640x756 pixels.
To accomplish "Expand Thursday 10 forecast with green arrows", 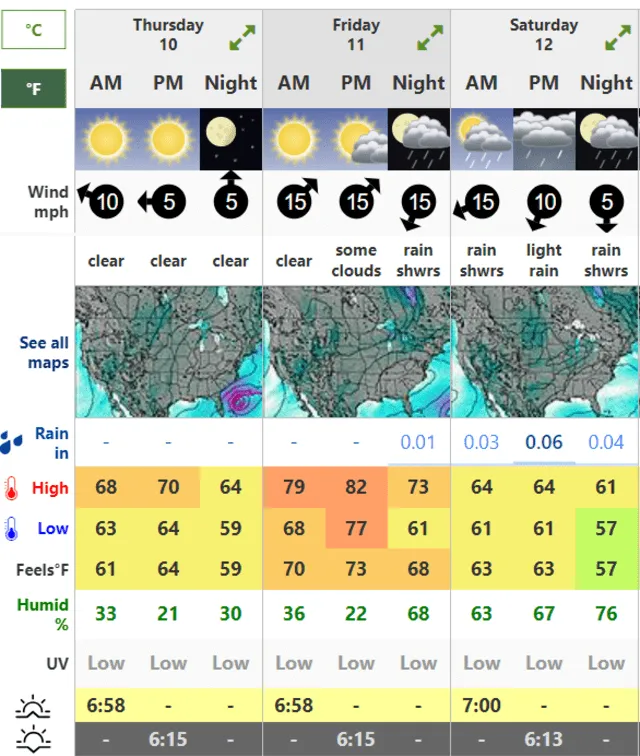I will (x=241, y=39).
